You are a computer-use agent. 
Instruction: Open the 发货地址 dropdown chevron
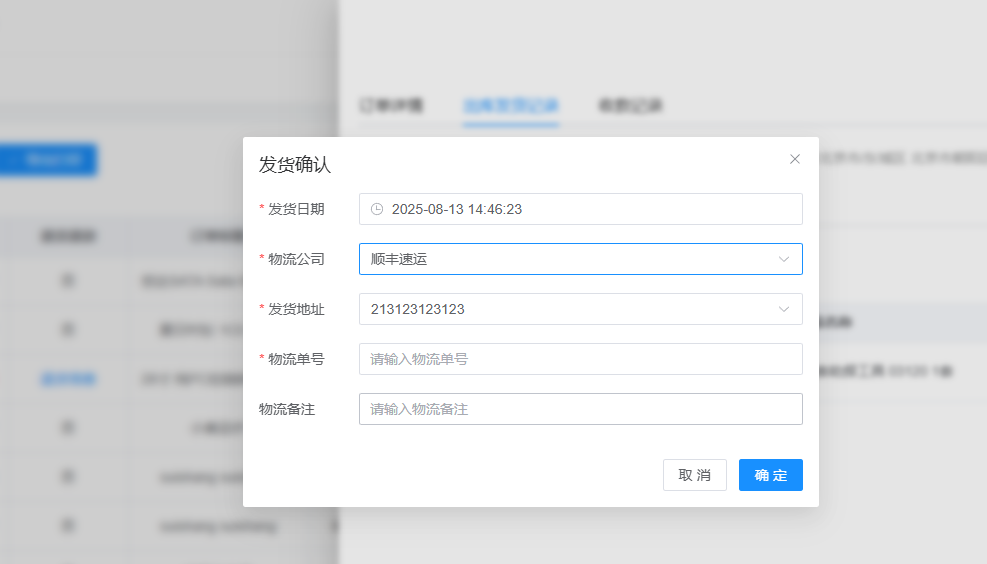click(x=784, y=309)
